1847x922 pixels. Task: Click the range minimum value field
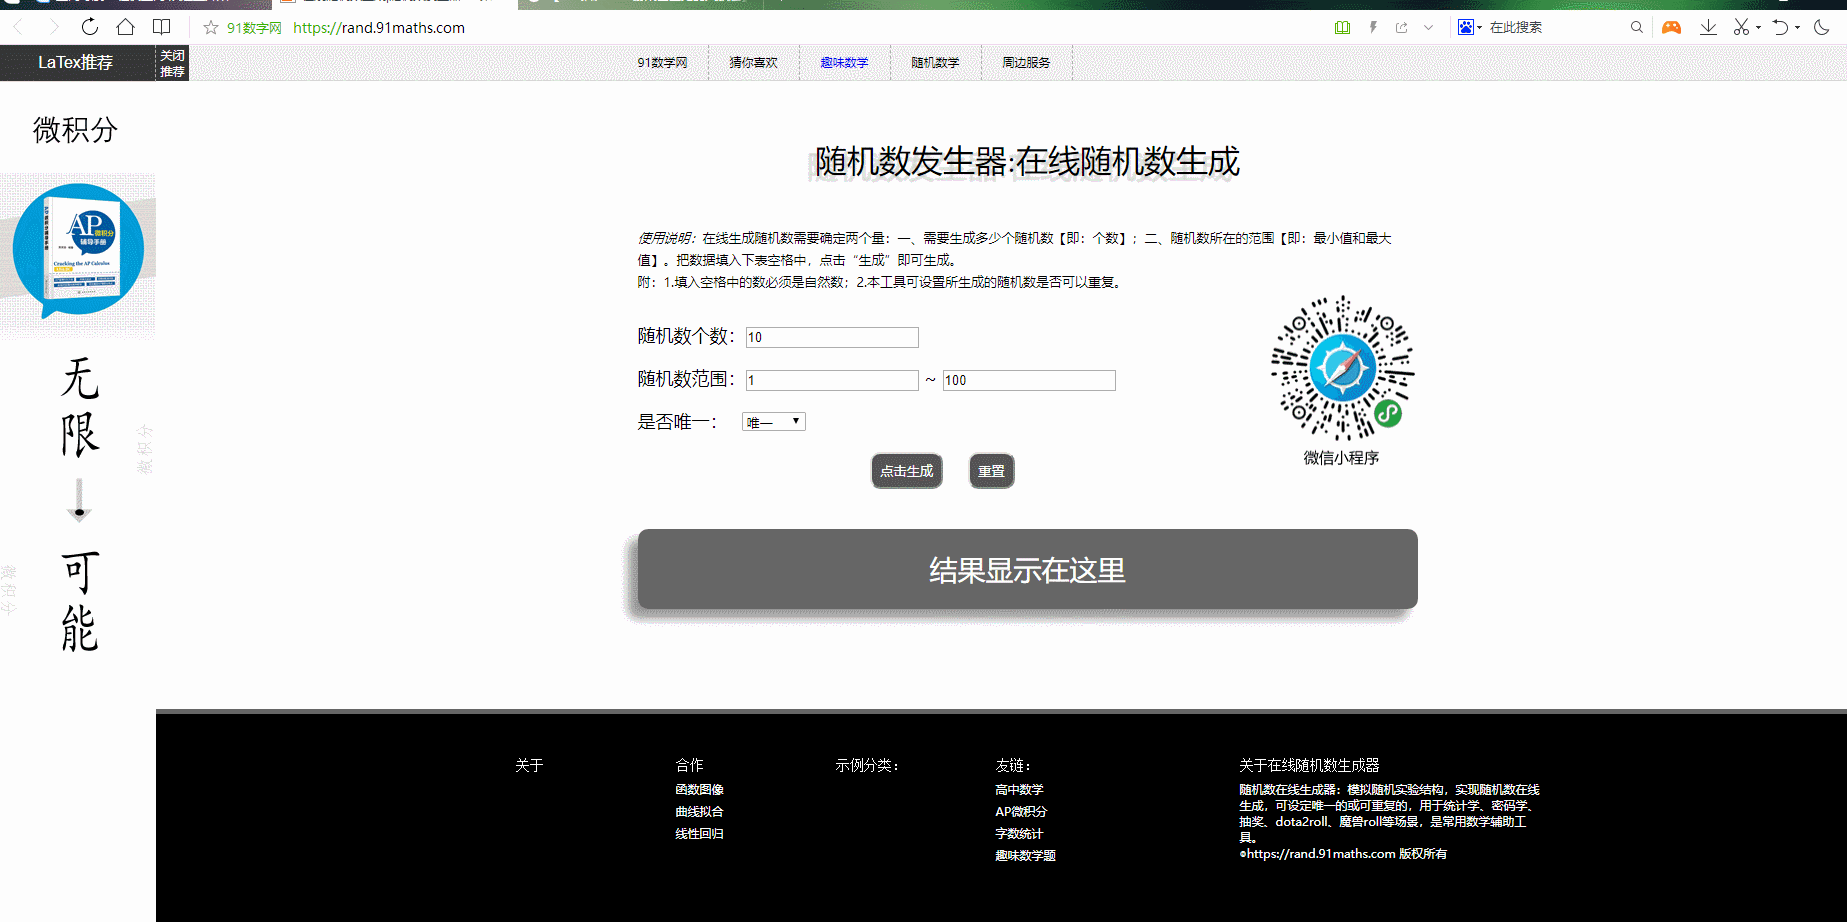tap(832, 380)
